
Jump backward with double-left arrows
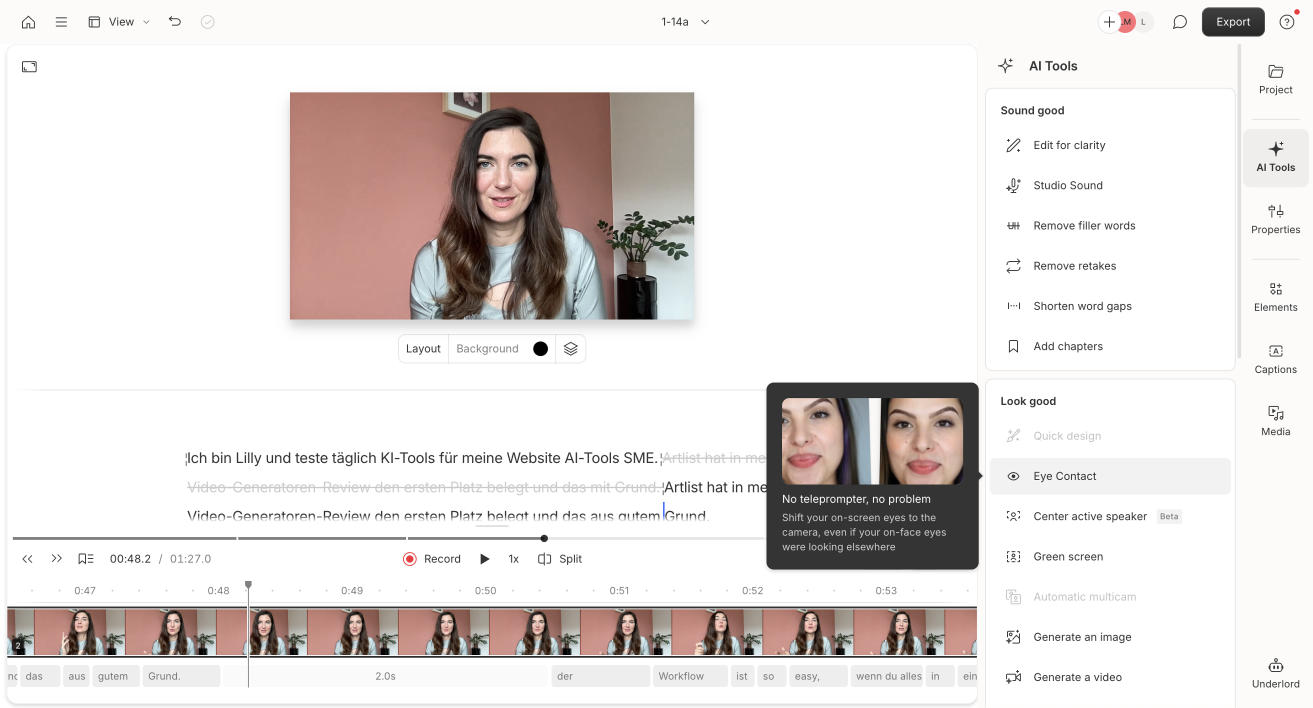[x=27, y=559]
